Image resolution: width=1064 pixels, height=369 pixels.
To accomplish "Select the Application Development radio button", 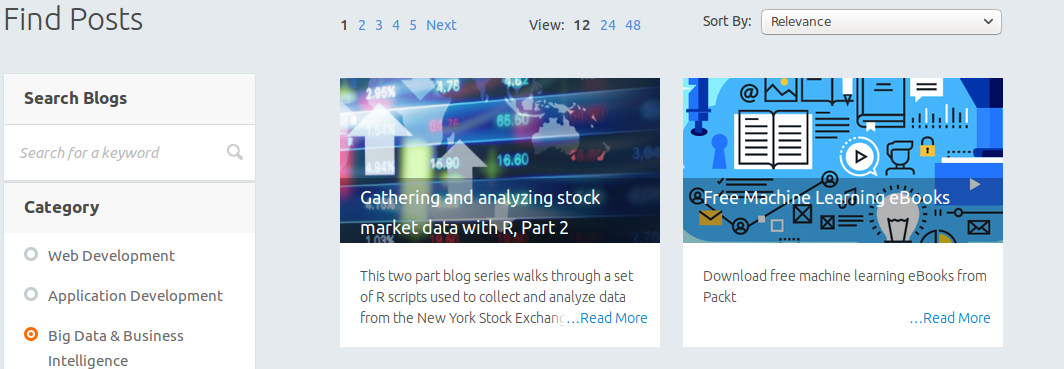I will click(31, 294).
